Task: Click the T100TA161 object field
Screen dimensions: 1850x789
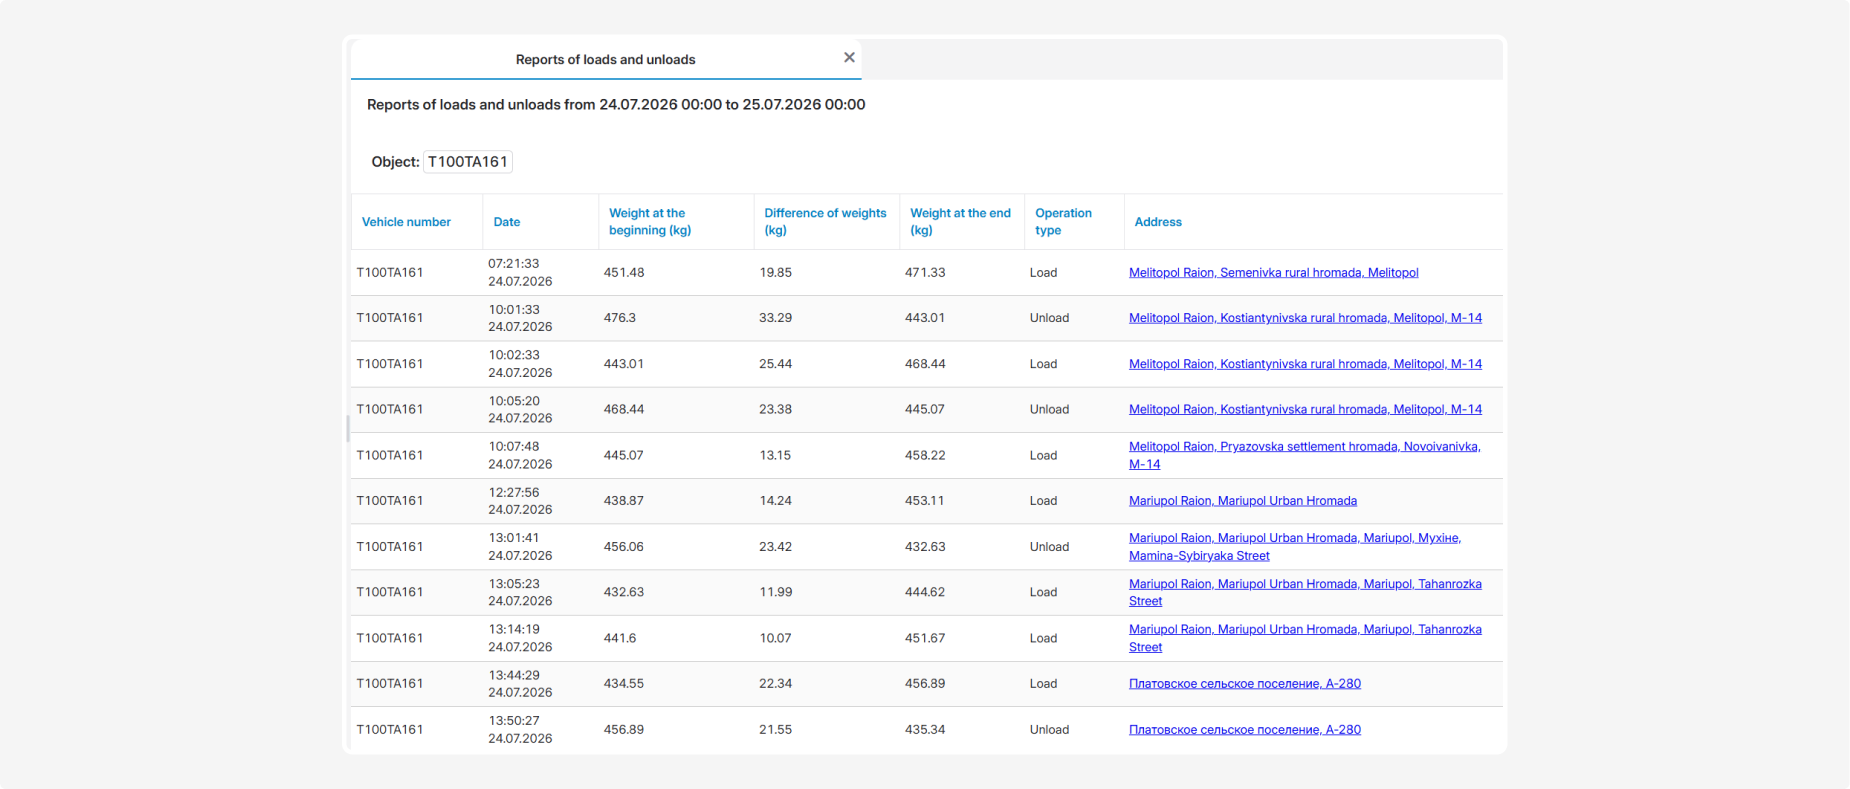Action: (468, 162)
